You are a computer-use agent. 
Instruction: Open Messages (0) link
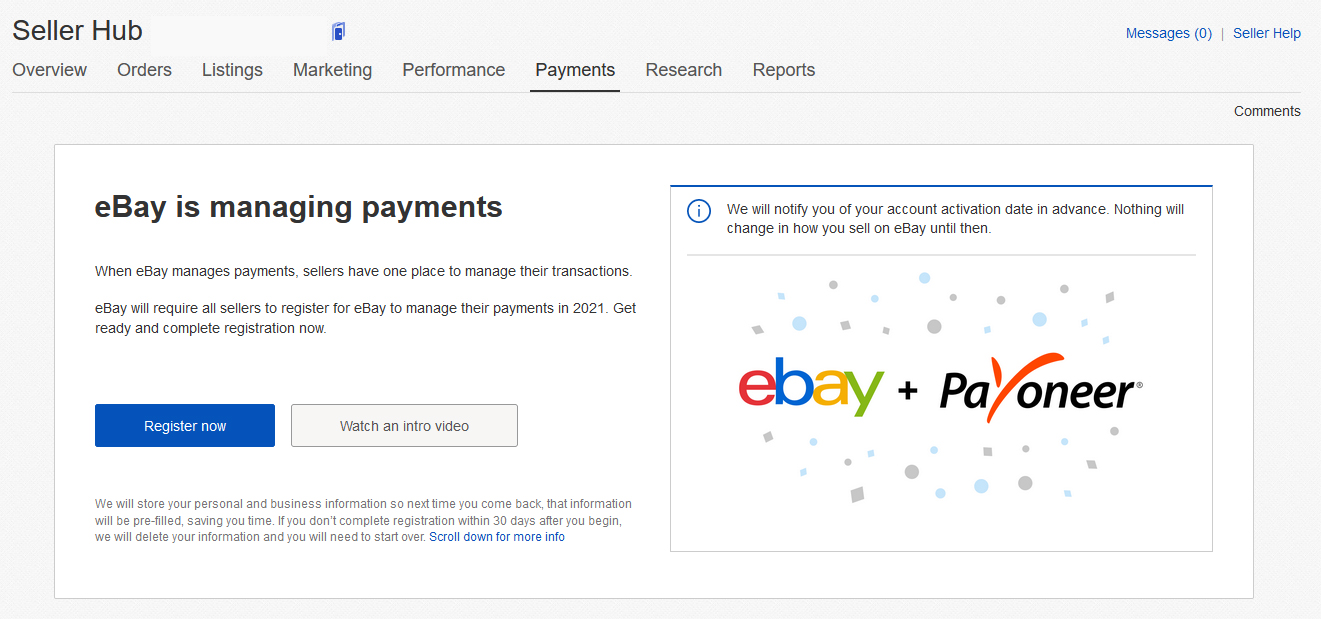[x=1168, y=33]
